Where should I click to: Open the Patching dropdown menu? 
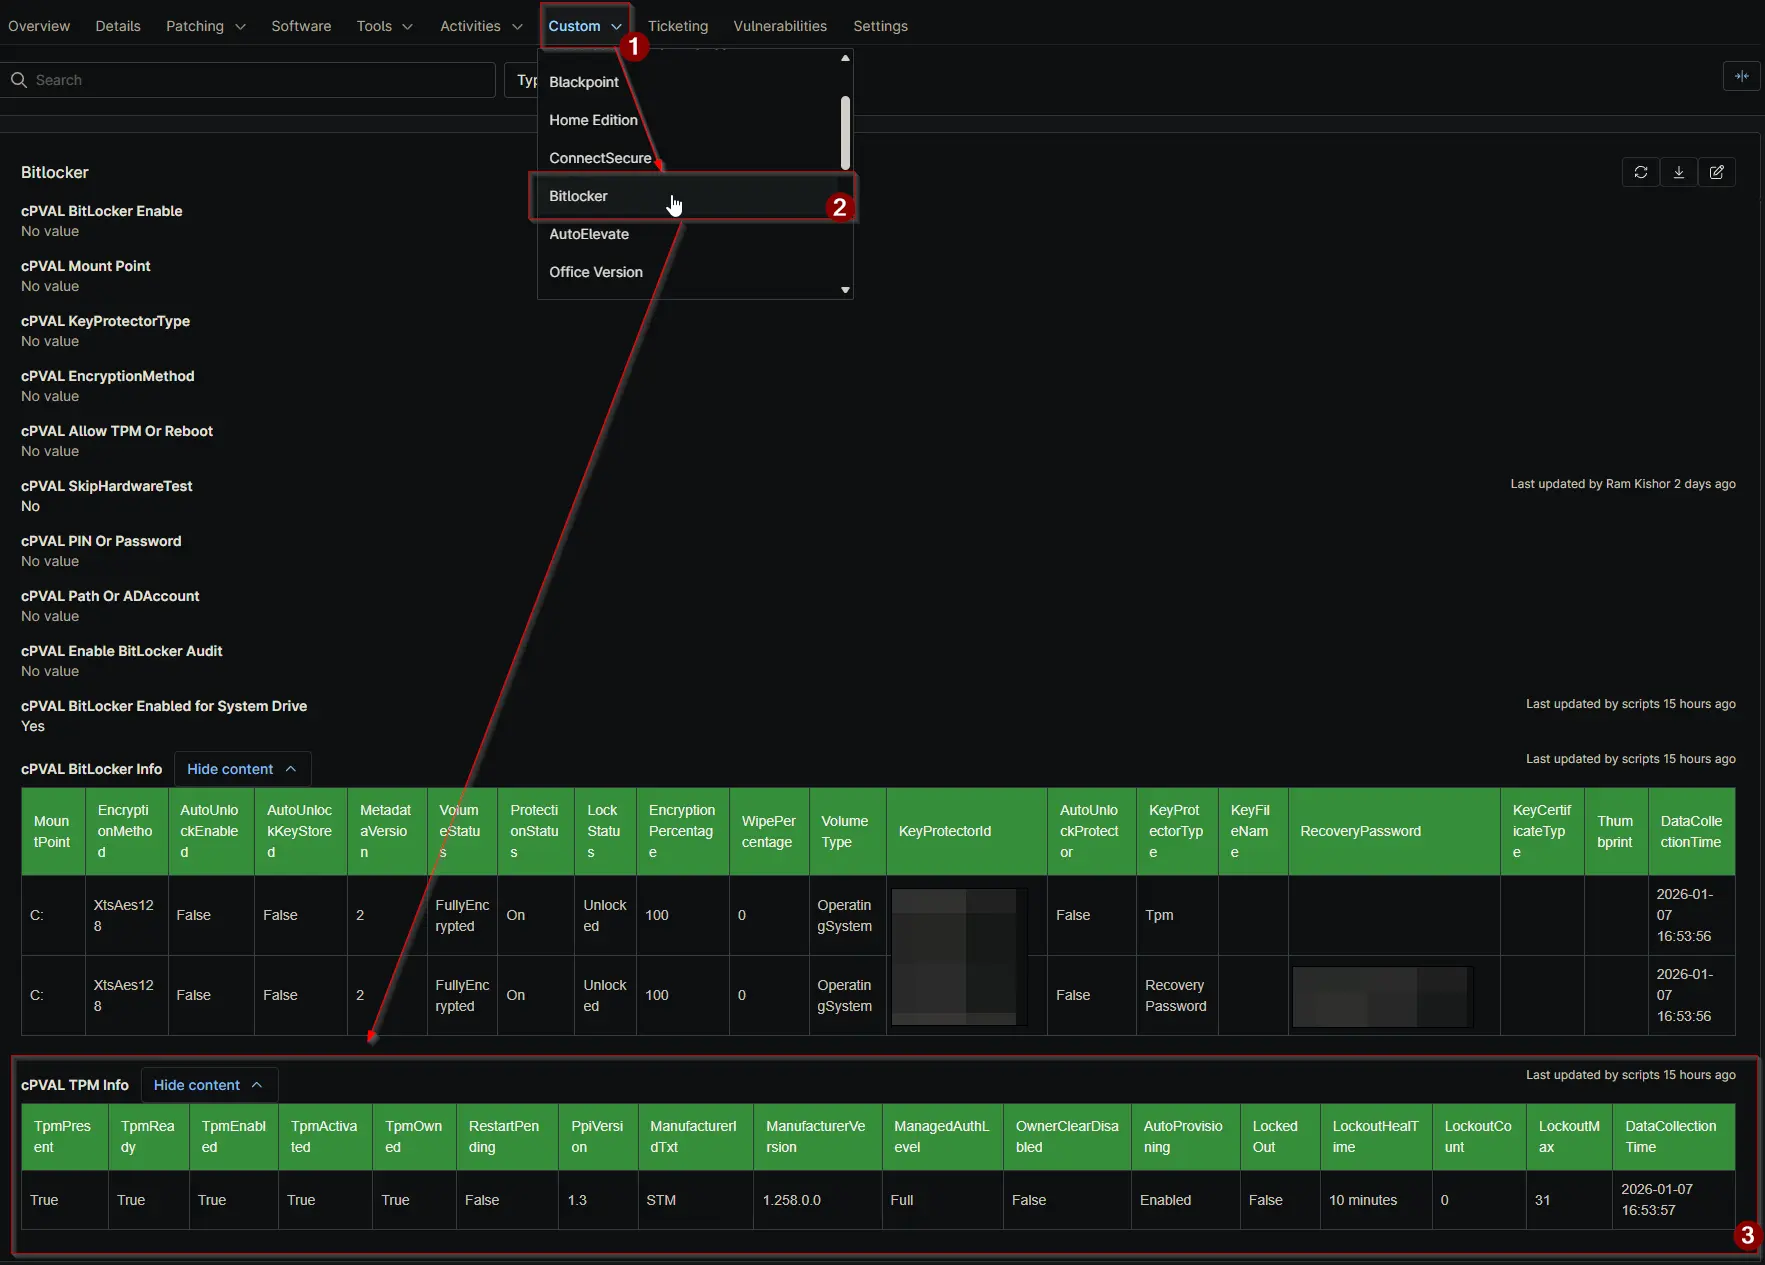click(x=205, y=26)
